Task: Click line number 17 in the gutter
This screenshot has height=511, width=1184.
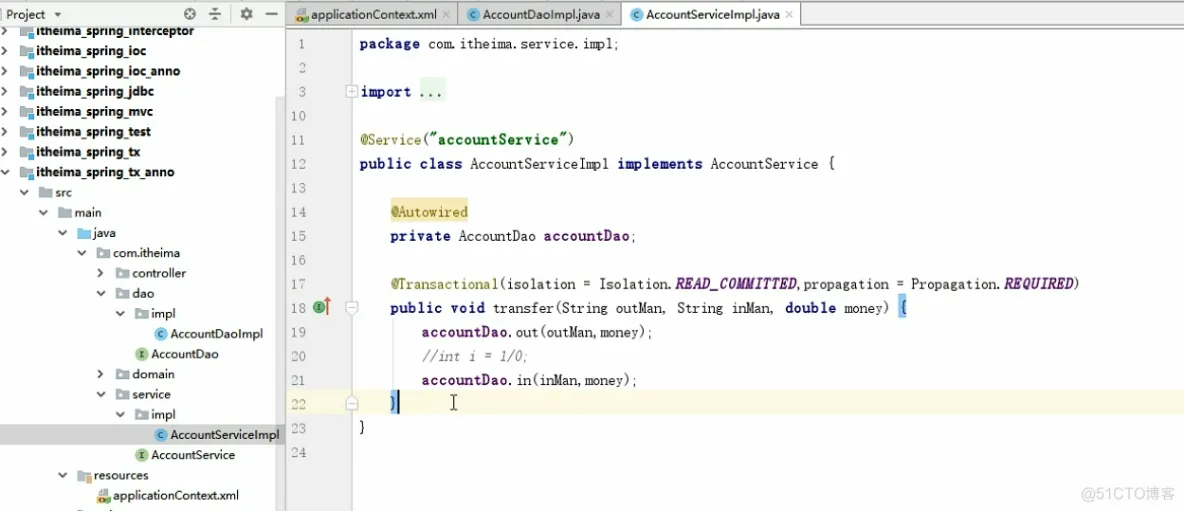Action: pyautogui.click(x=298, y=284)
